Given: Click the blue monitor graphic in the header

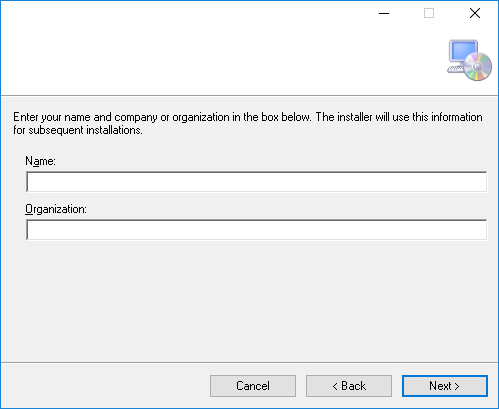Looking at the screenshot, I should coord(463,51).
